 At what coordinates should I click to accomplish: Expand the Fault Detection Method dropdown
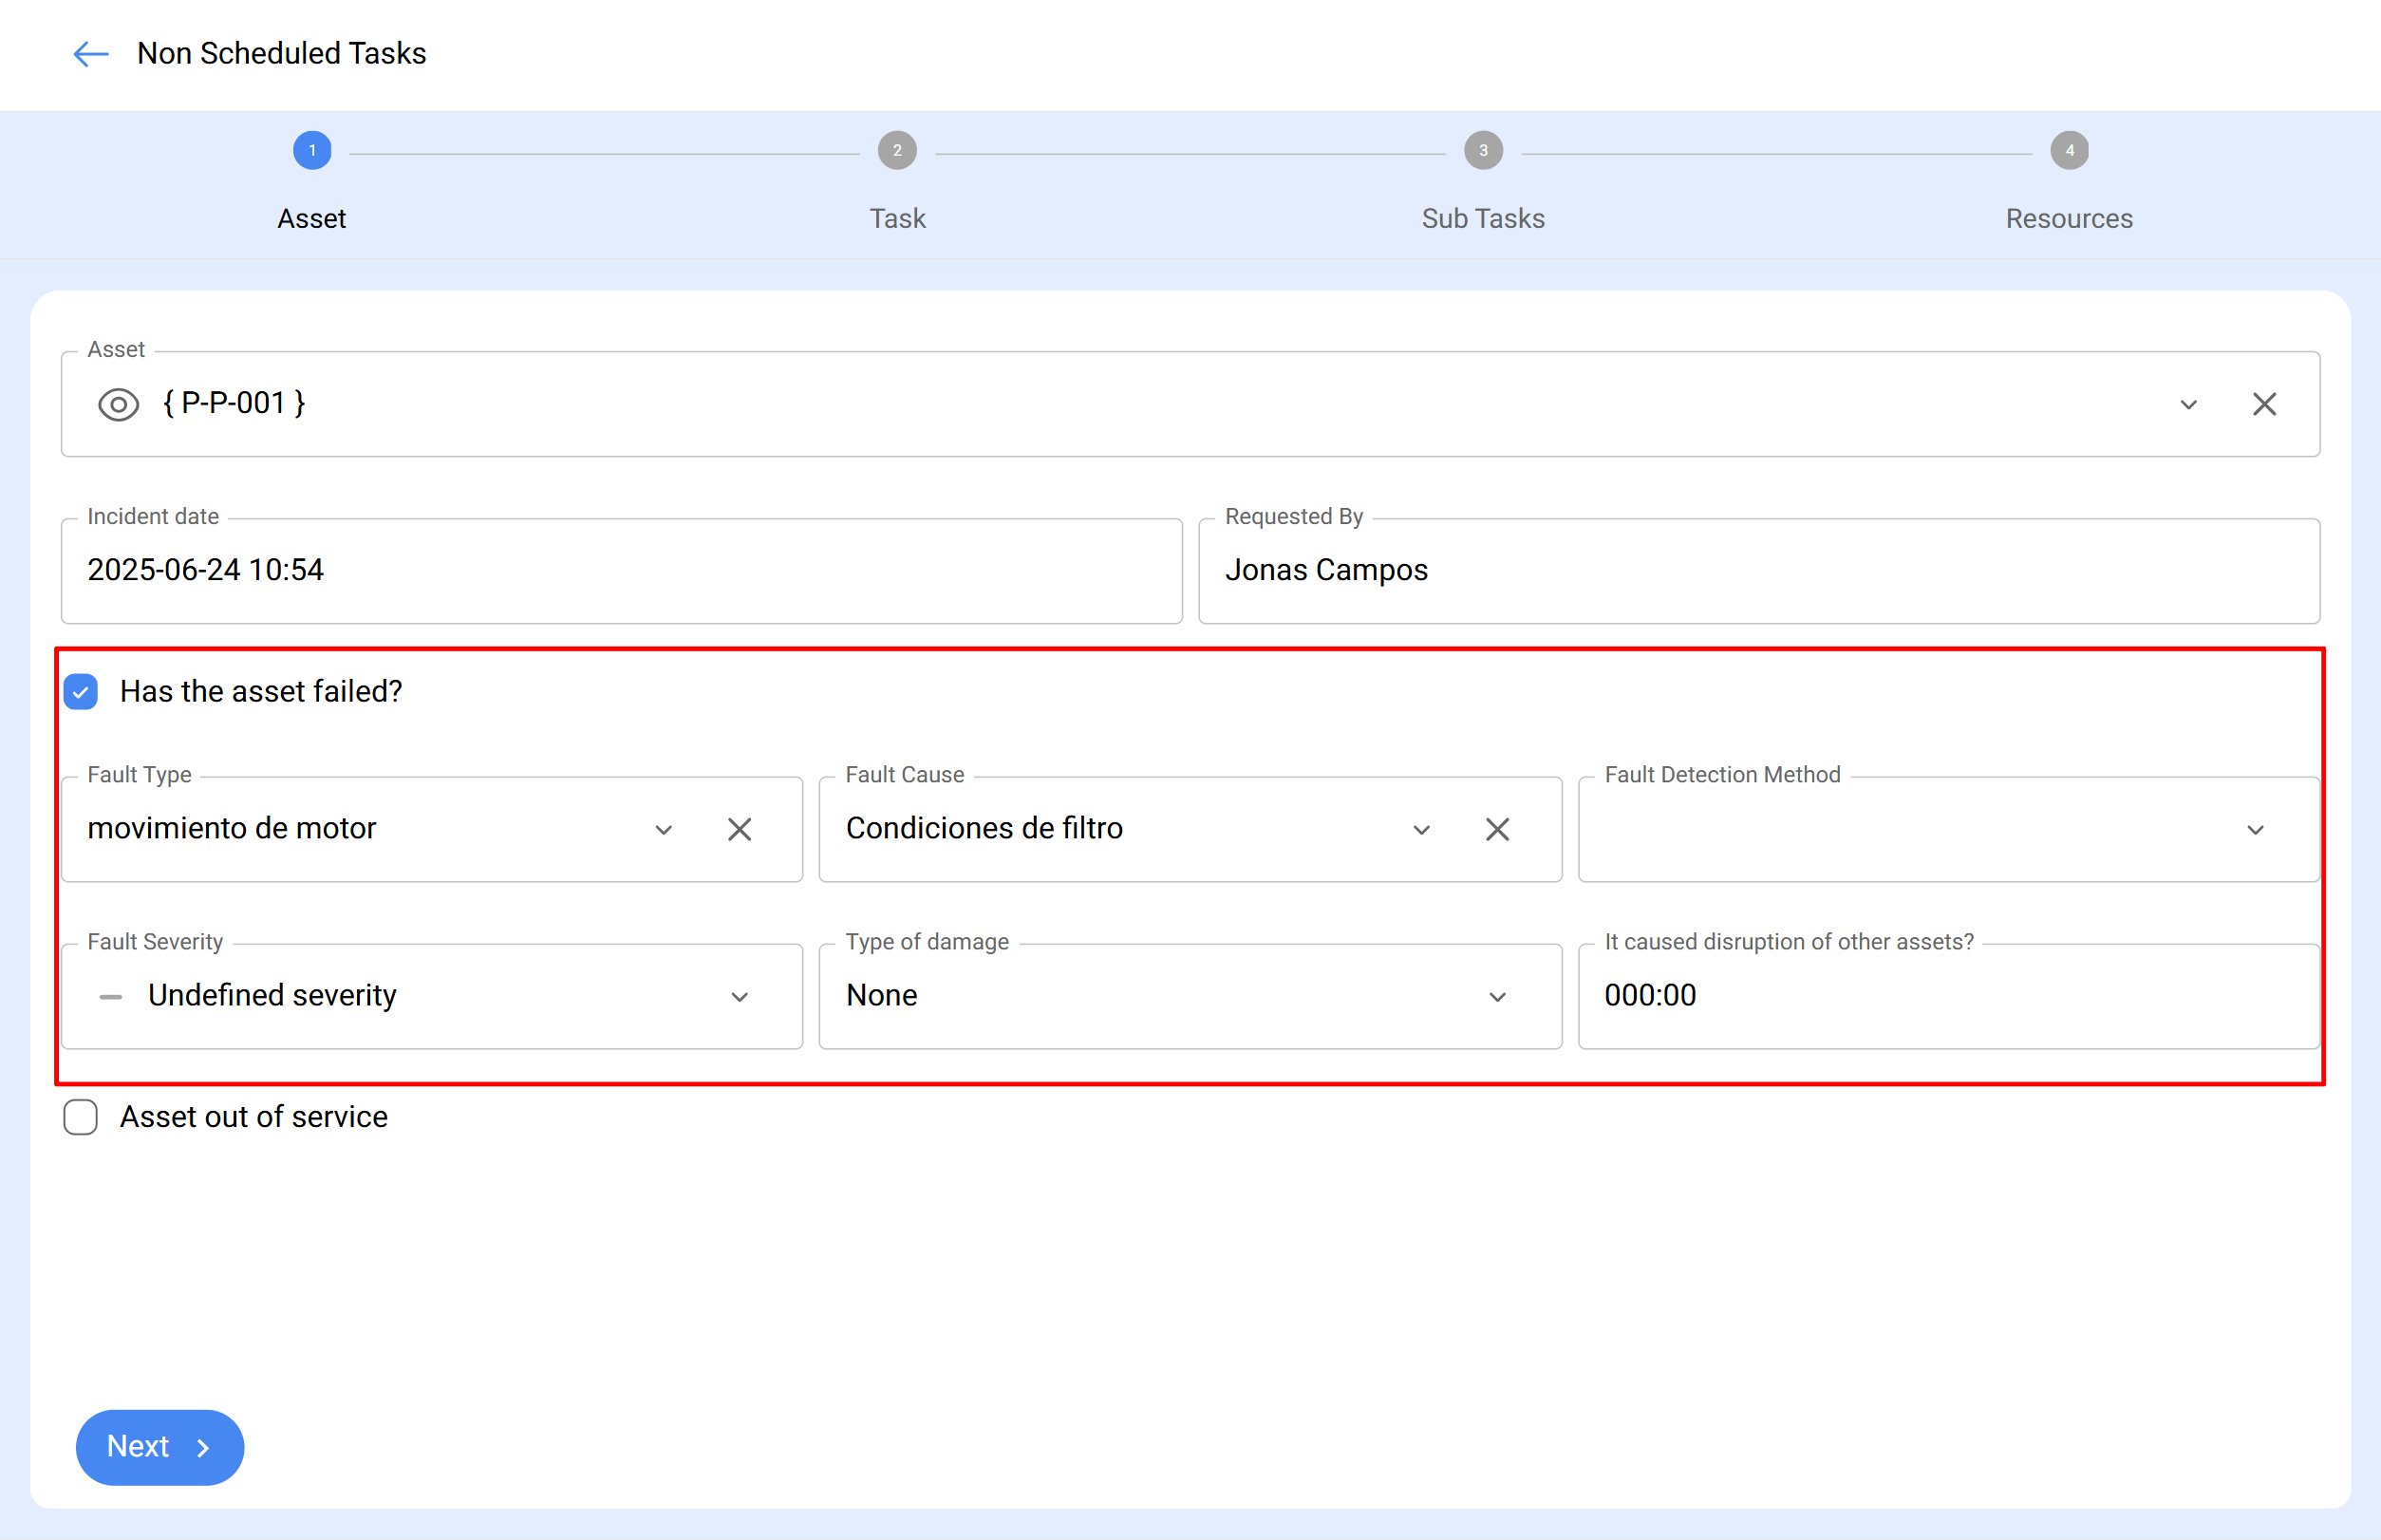point(2255,829)
